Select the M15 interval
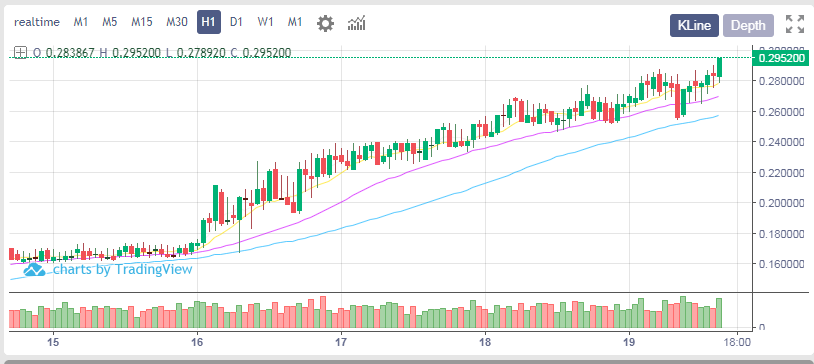The height and width of the screenshot is (364, 814). pos(142,22)
